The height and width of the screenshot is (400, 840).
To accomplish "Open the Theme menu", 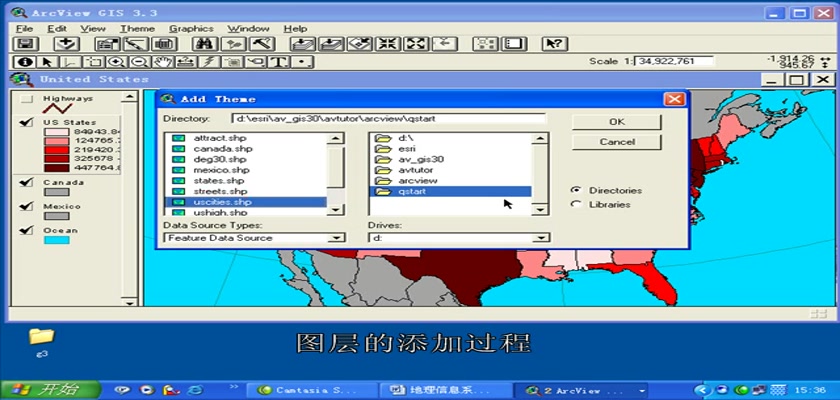I will (x=137, y=28).
